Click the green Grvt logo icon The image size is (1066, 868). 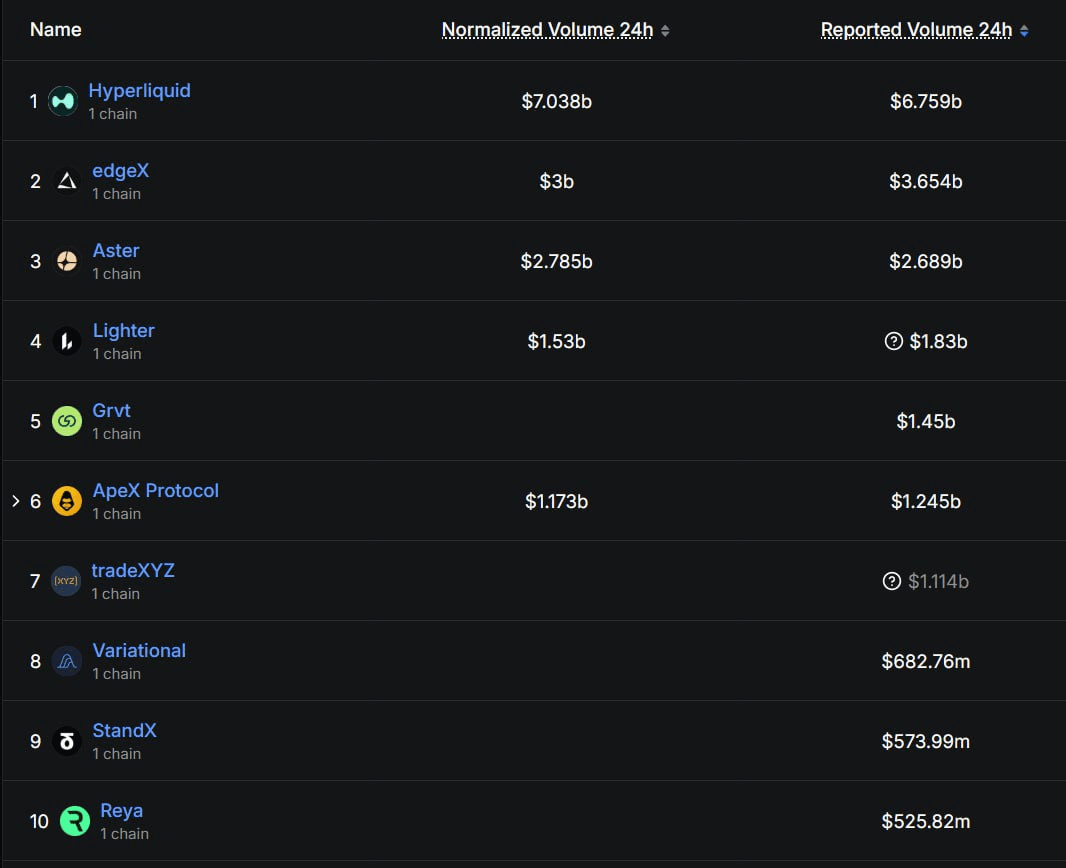coord(67,421)
